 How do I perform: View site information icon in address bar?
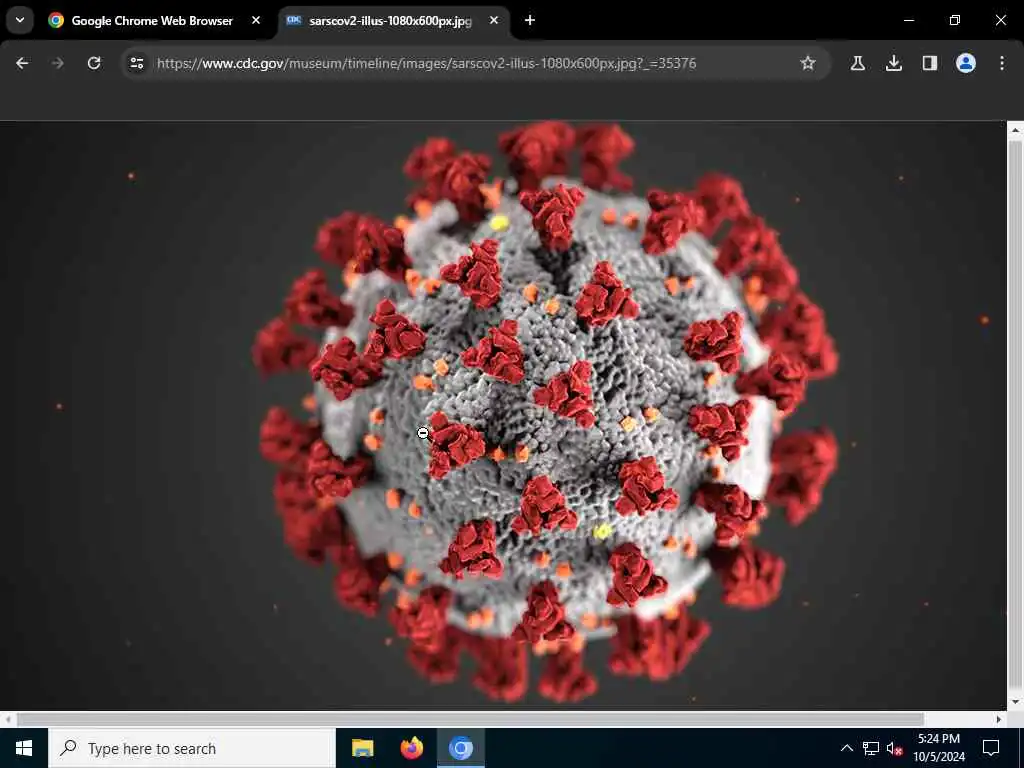point(136,63)
